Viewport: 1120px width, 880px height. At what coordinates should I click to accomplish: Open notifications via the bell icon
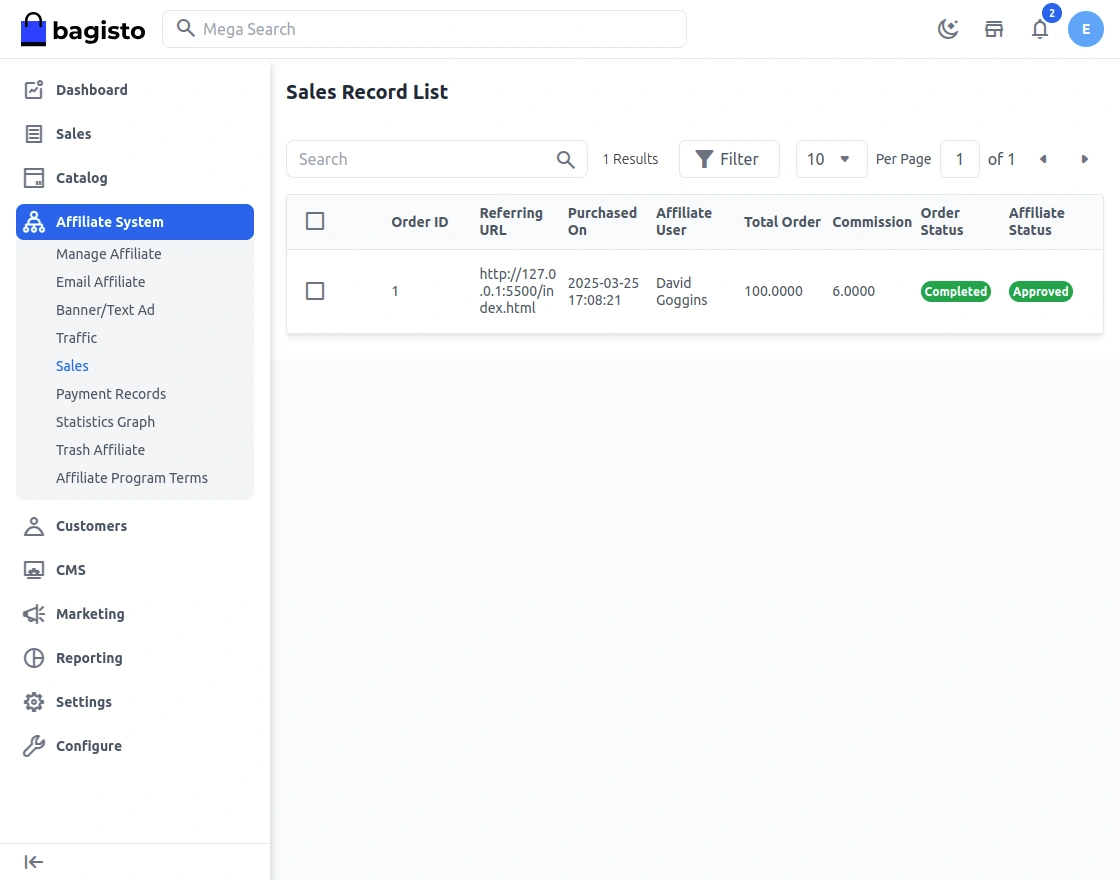click(1040, 30)
